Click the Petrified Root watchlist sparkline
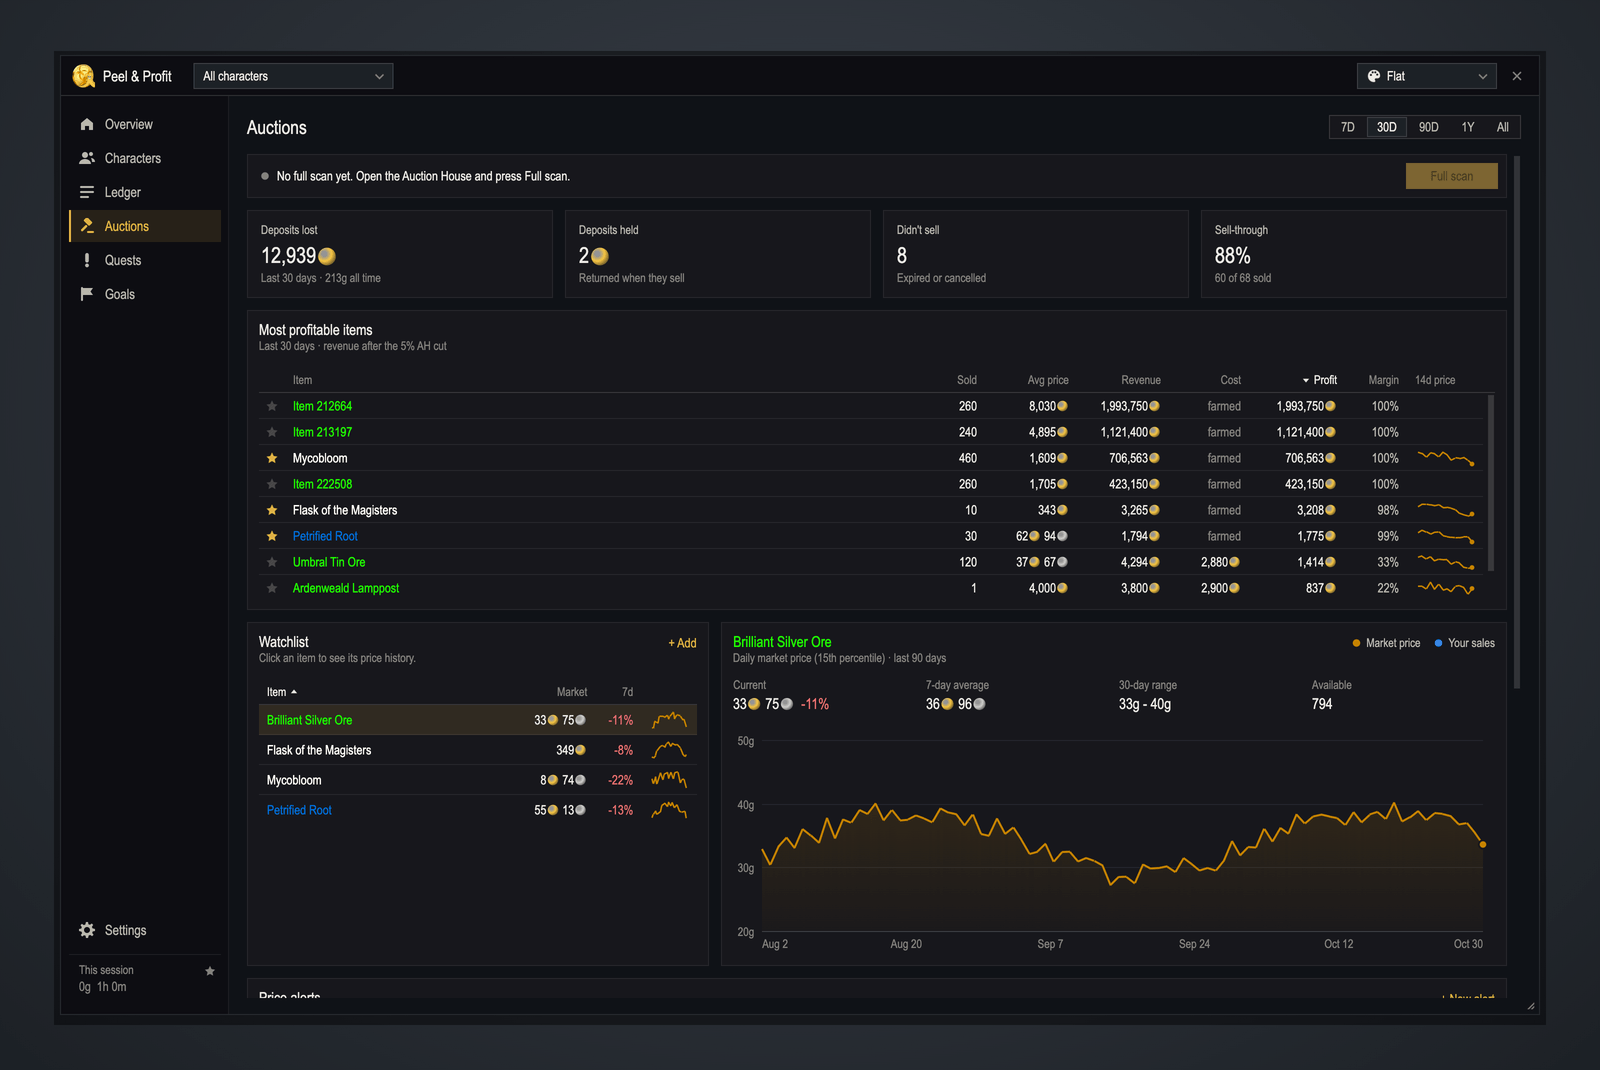Screen dimensions: 1600x1070 669,810
